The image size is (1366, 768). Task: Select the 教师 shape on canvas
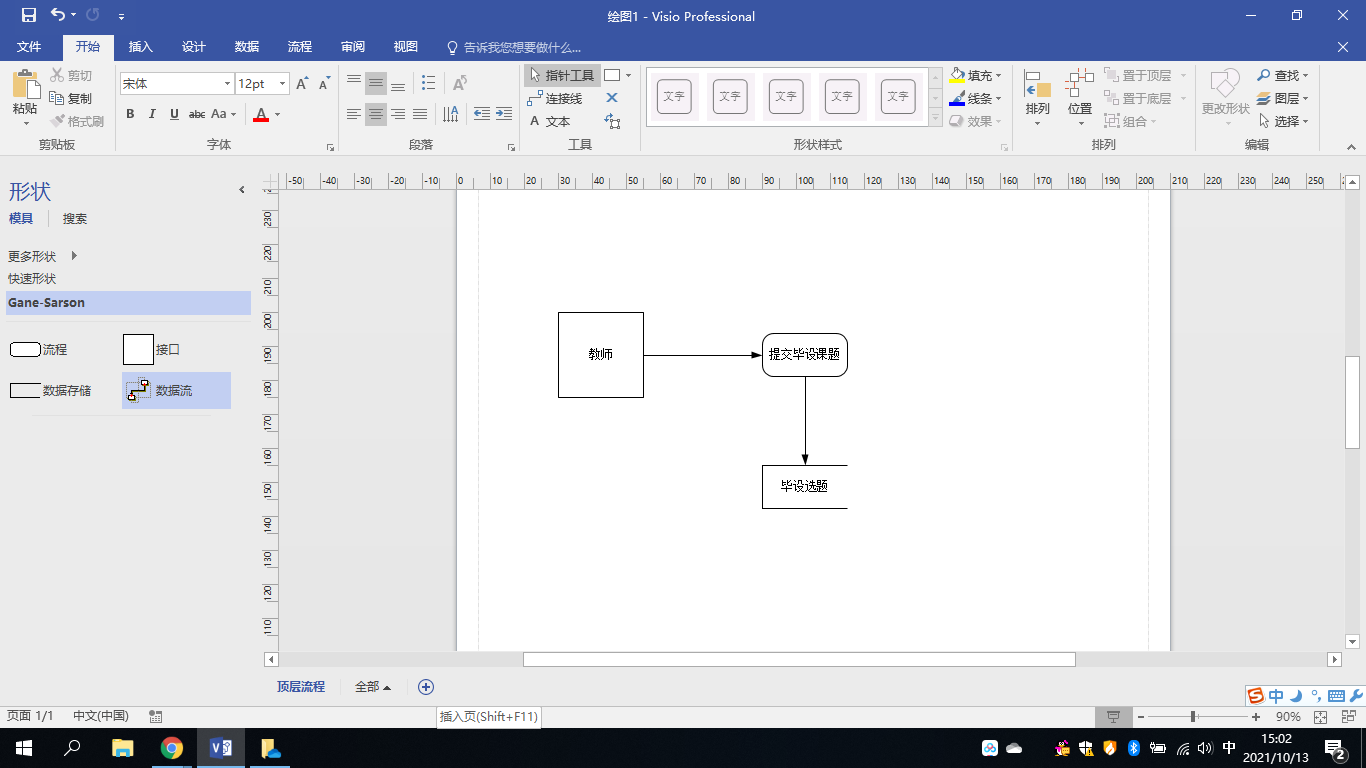[600, 355]
